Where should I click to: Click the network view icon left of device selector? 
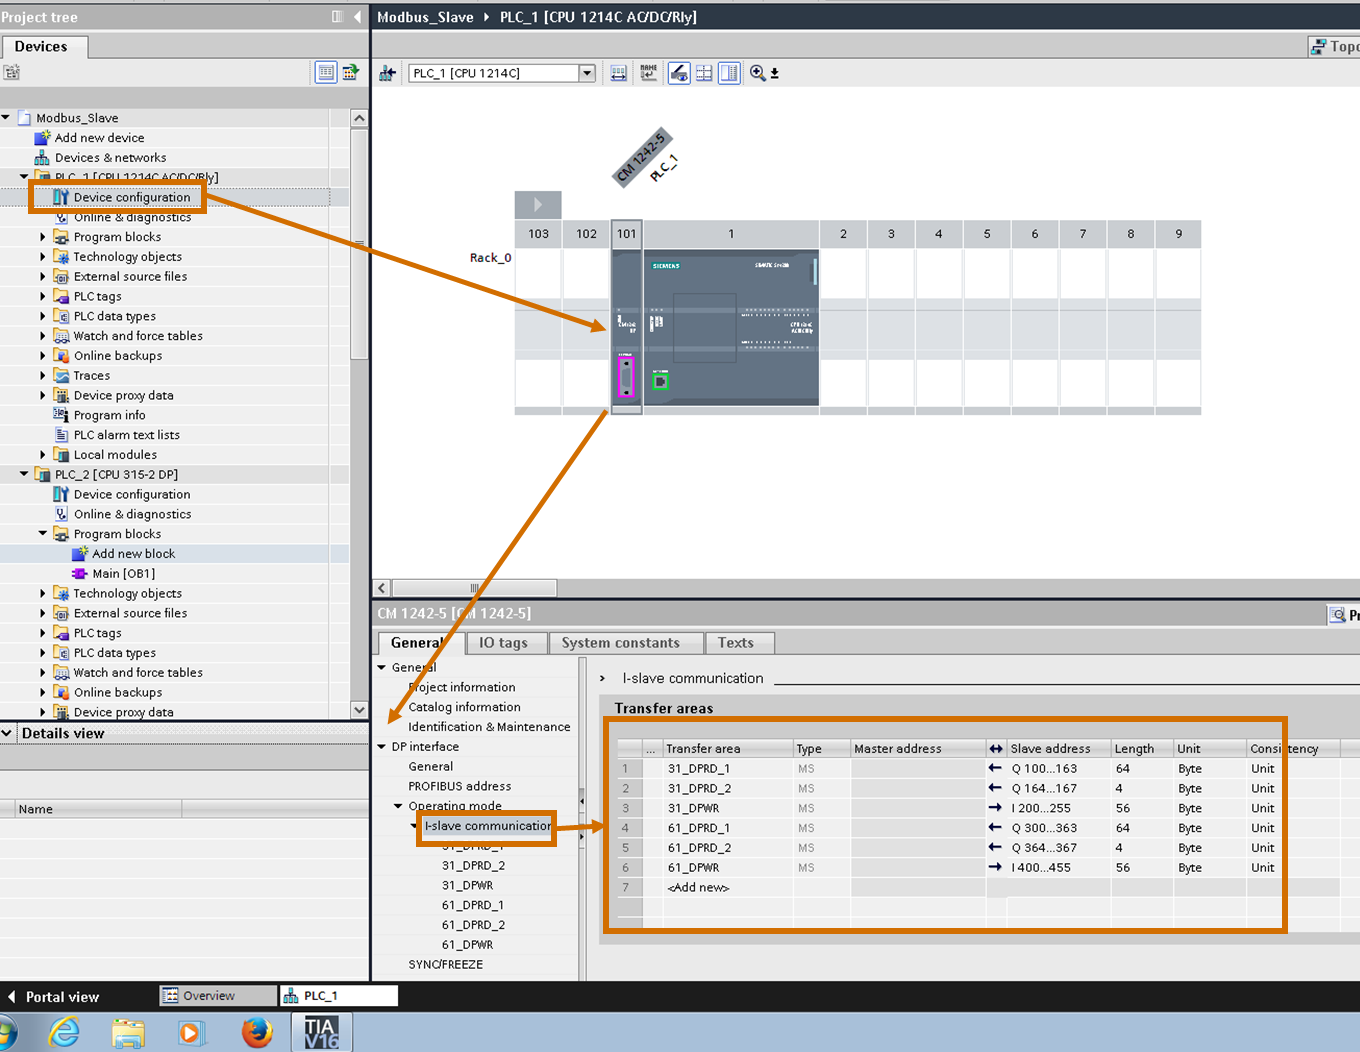pos(388,73)
